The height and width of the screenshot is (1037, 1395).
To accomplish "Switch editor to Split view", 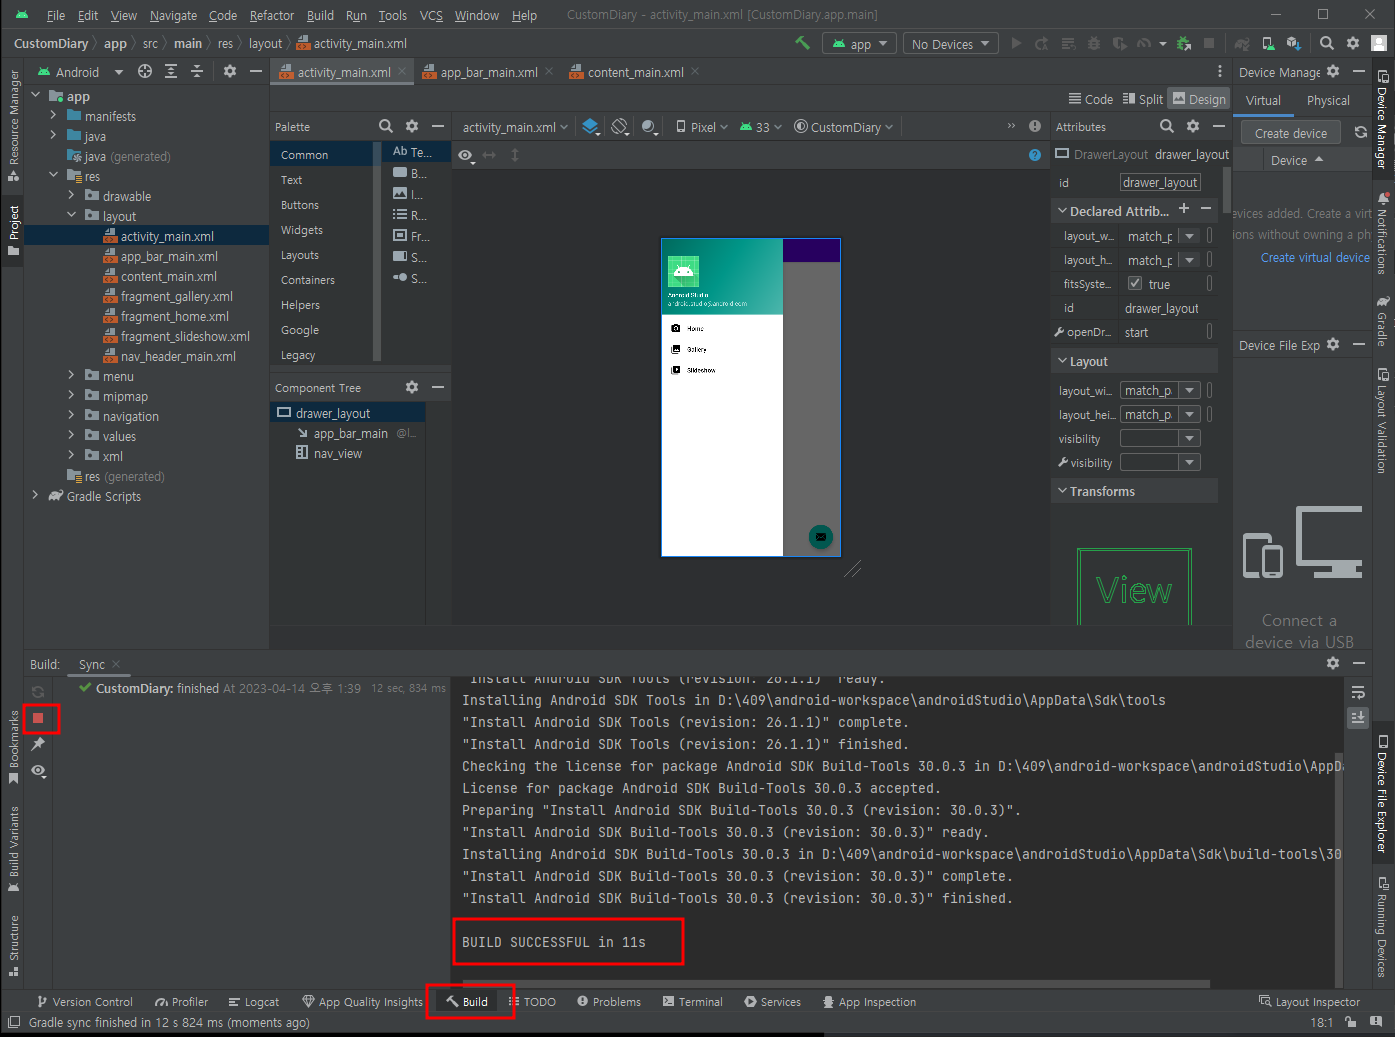I will click(1143, 99).
